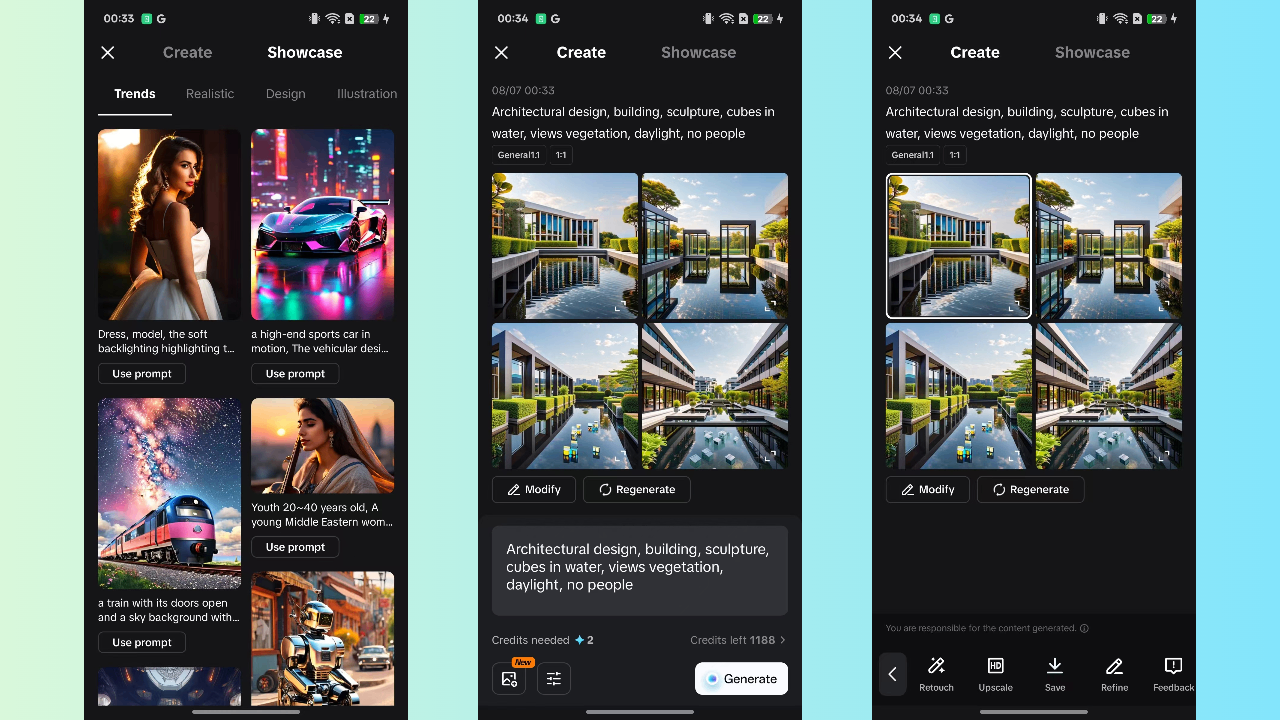Tap the white-outlined selected building image
Image resolution: width=1280 pixels, height=720 pixels.
(958, 246)
